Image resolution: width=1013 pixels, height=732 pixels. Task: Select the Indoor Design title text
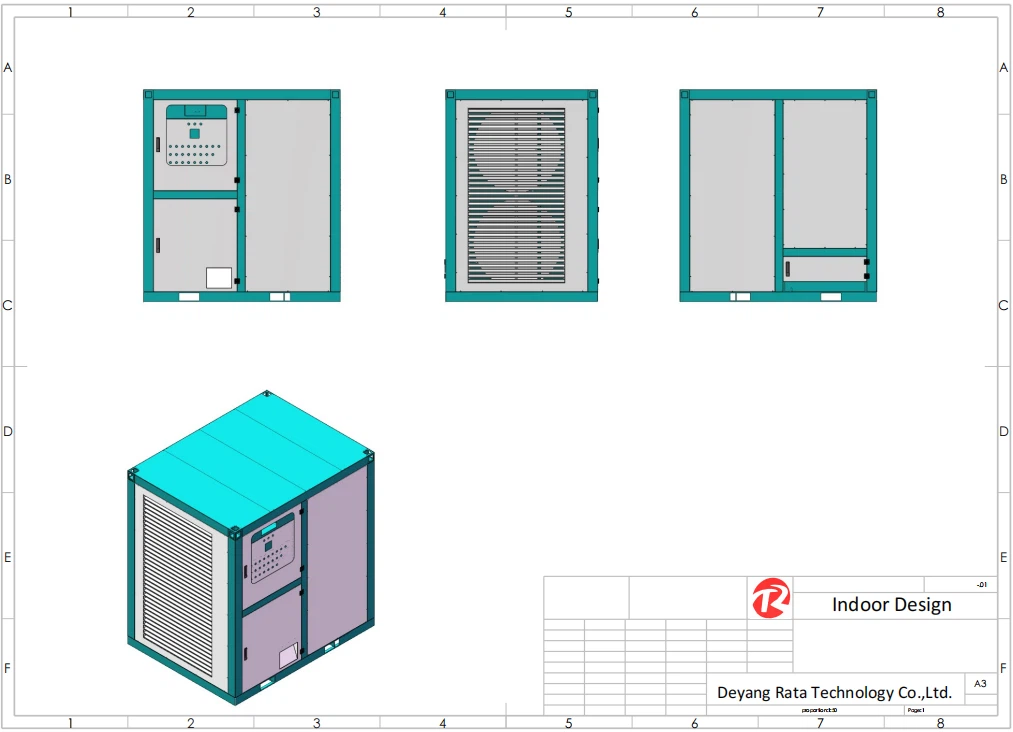891,604
